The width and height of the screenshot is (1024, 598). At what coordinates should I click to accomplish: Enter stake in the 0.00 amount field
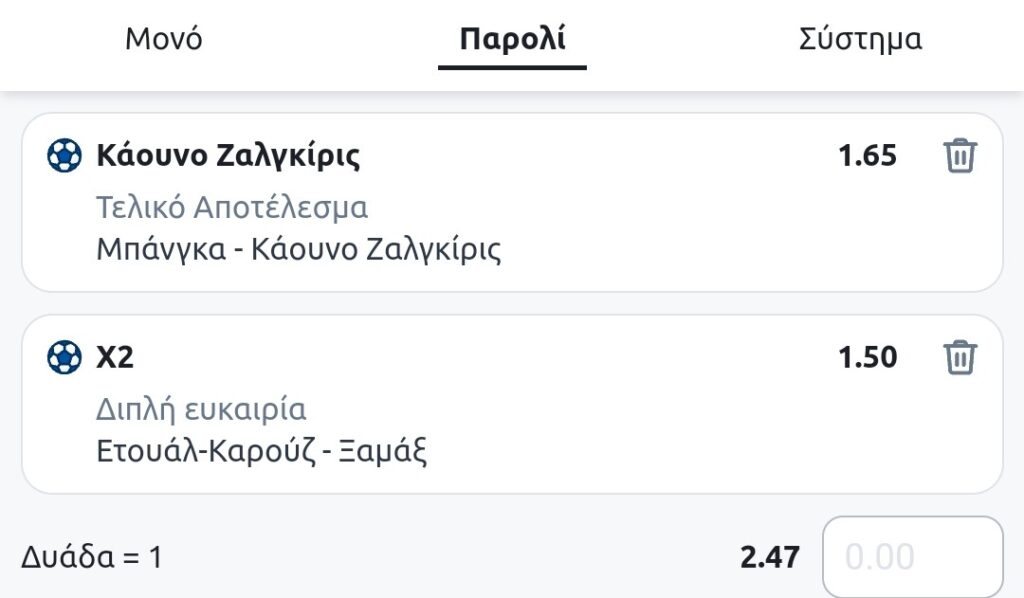(912, 557)
